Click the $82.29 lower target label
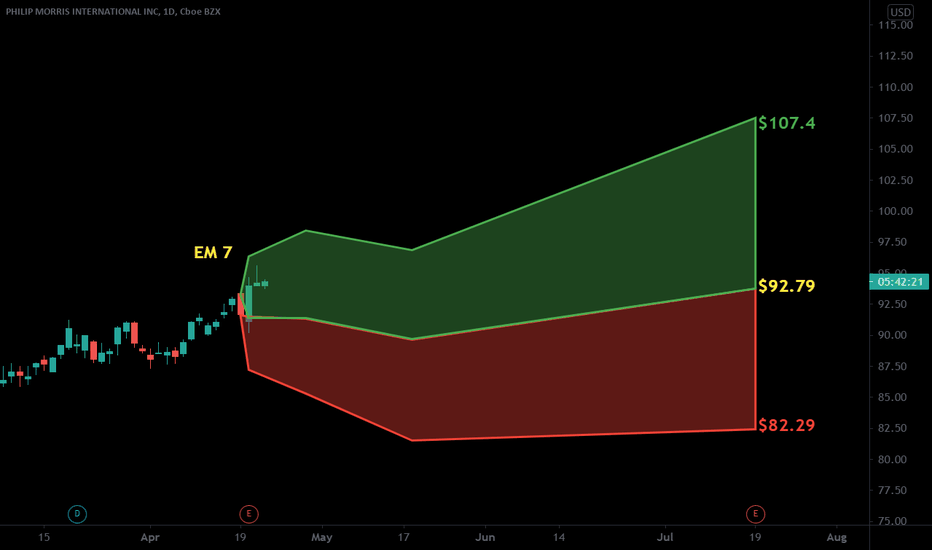Viewport: 932px width, 550px height. [786, 425]
